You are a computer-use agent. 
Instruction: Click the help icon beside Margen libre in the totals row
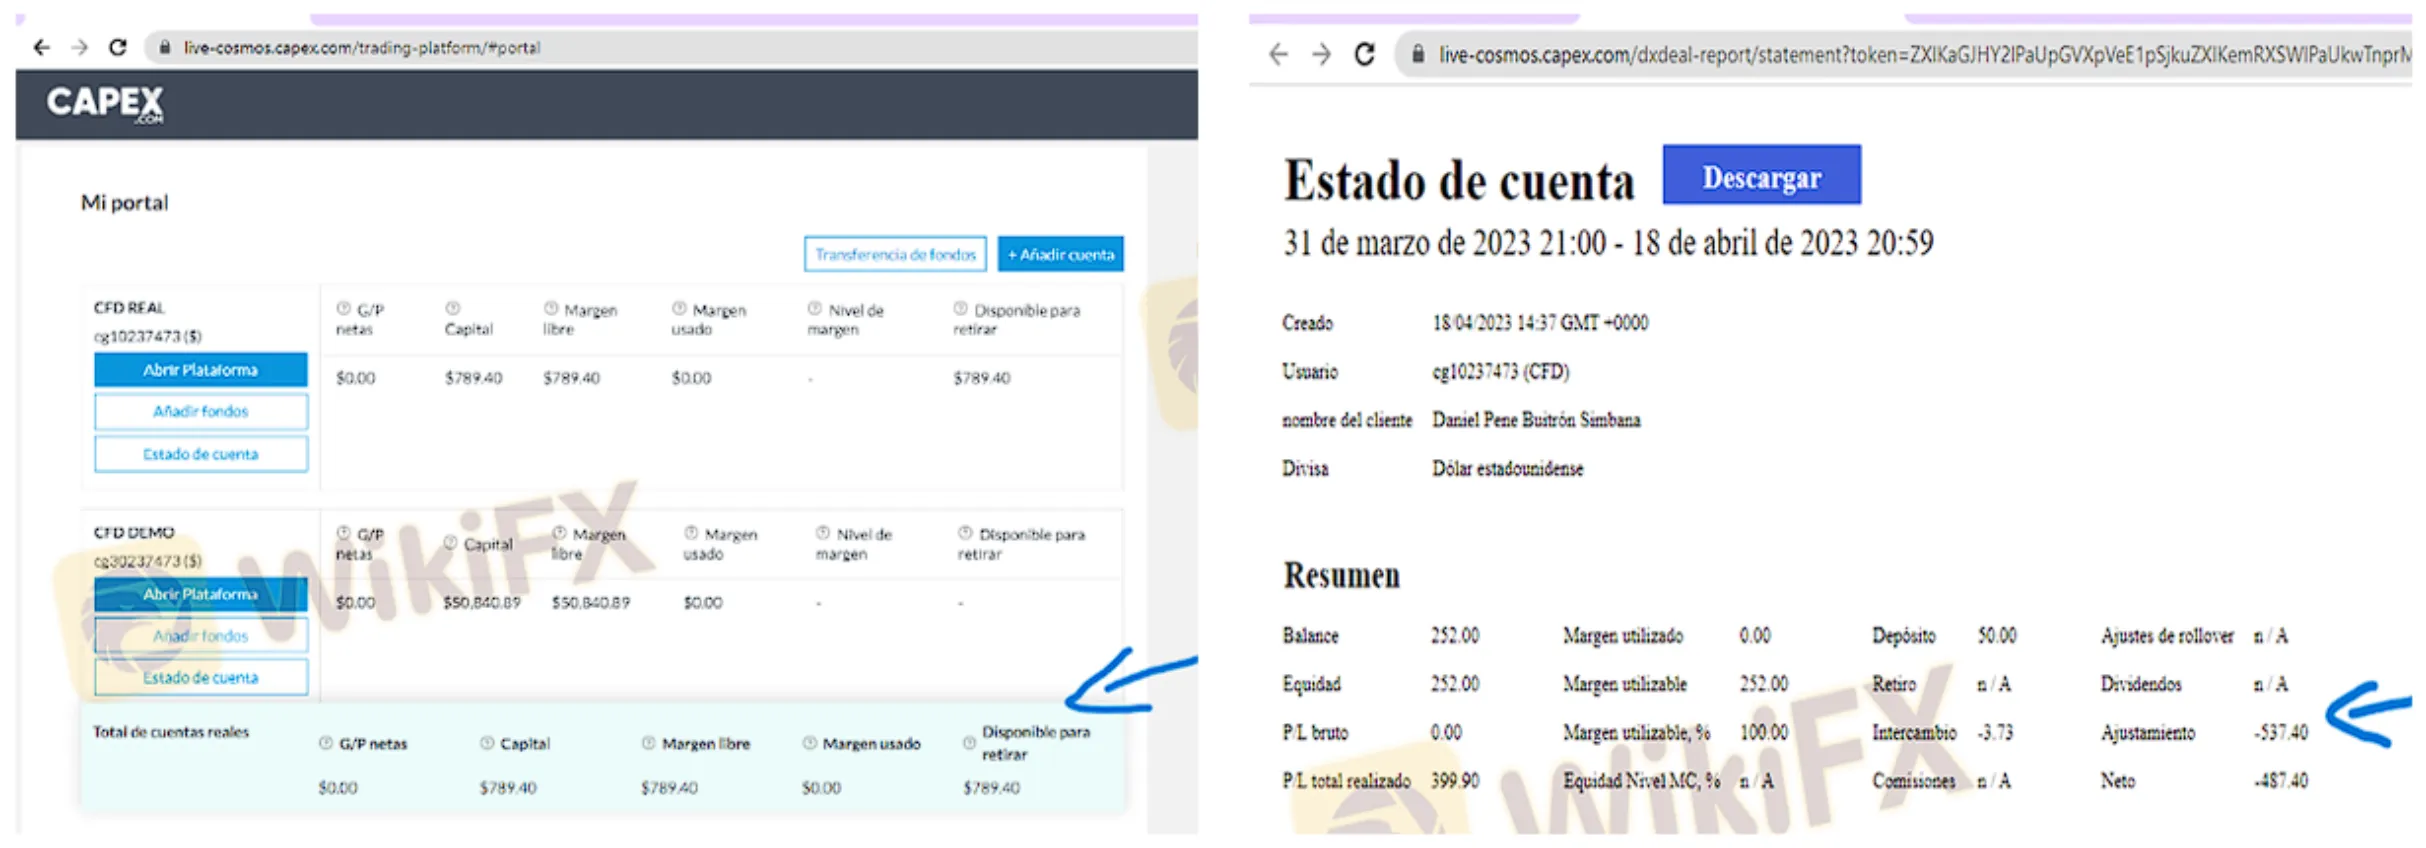649,743
